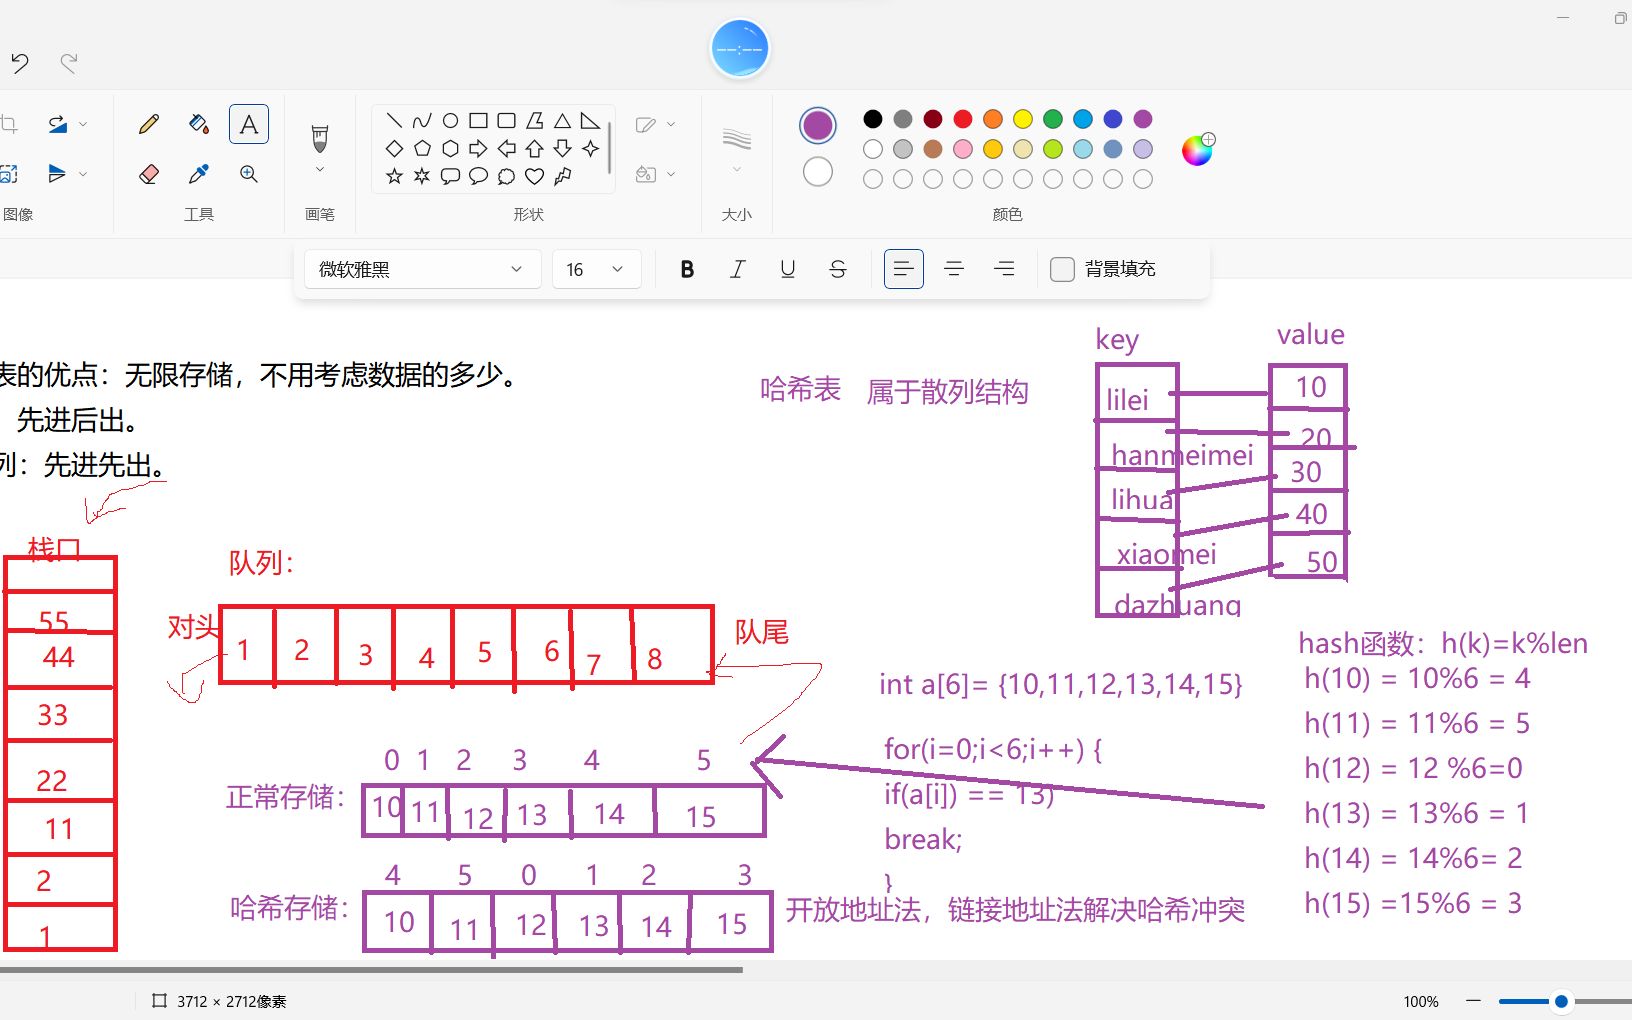Set text alignment to right
The width and height of the screenshot is (1632, 1020).
pyautogui.click(x=1004, y=269)
